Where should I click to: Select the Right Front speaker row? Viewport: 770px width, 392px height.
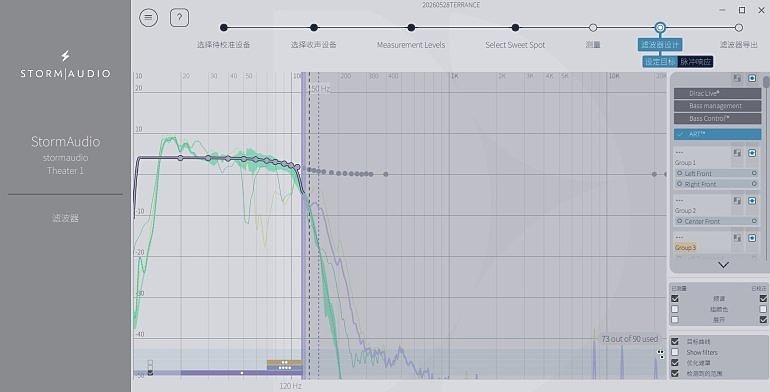(717, 184)
